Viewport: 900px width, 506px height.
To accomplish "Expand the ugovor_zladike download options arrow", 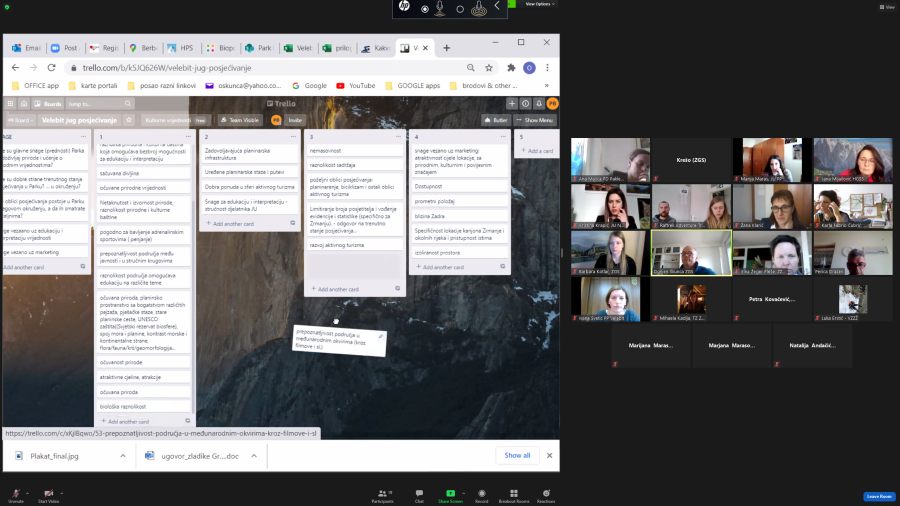I will [x=254, y=456].
